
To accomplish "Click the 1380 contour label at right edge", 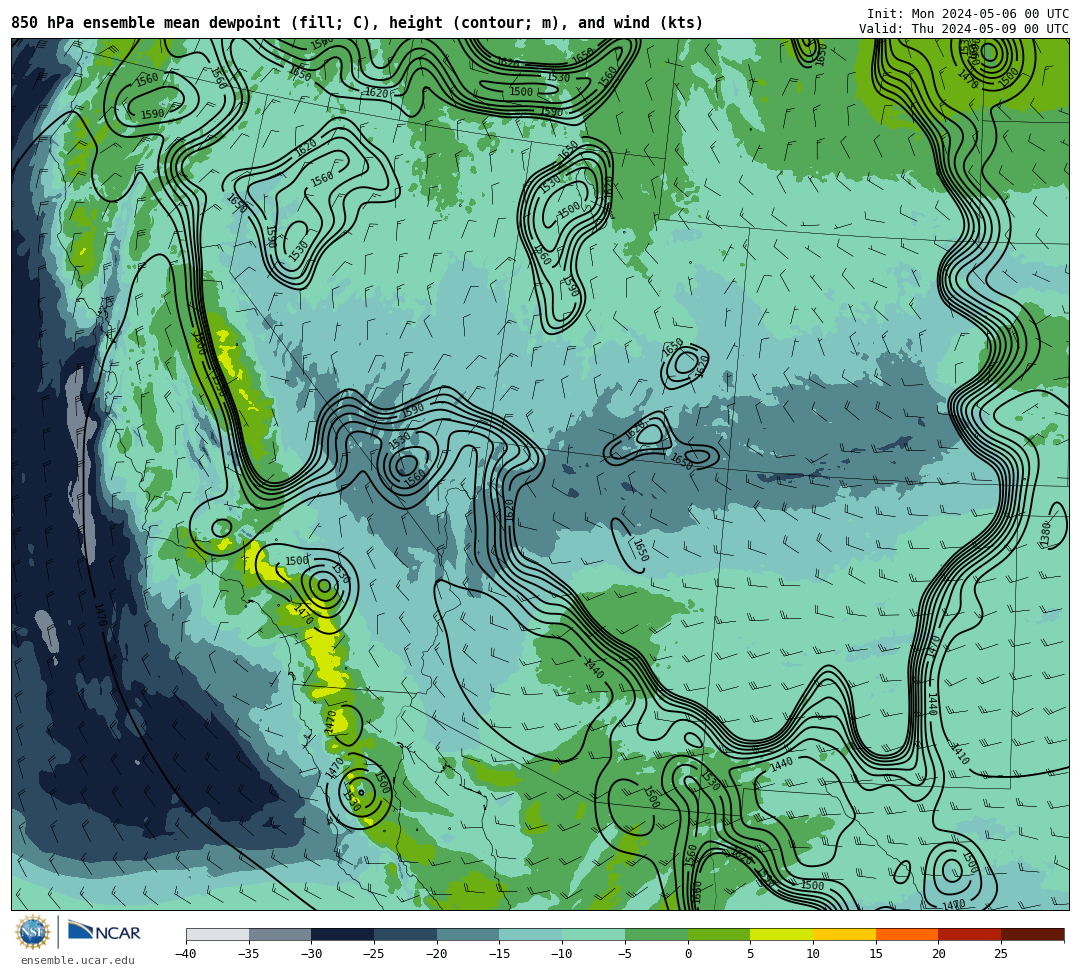I will (x=1046, y=534).
